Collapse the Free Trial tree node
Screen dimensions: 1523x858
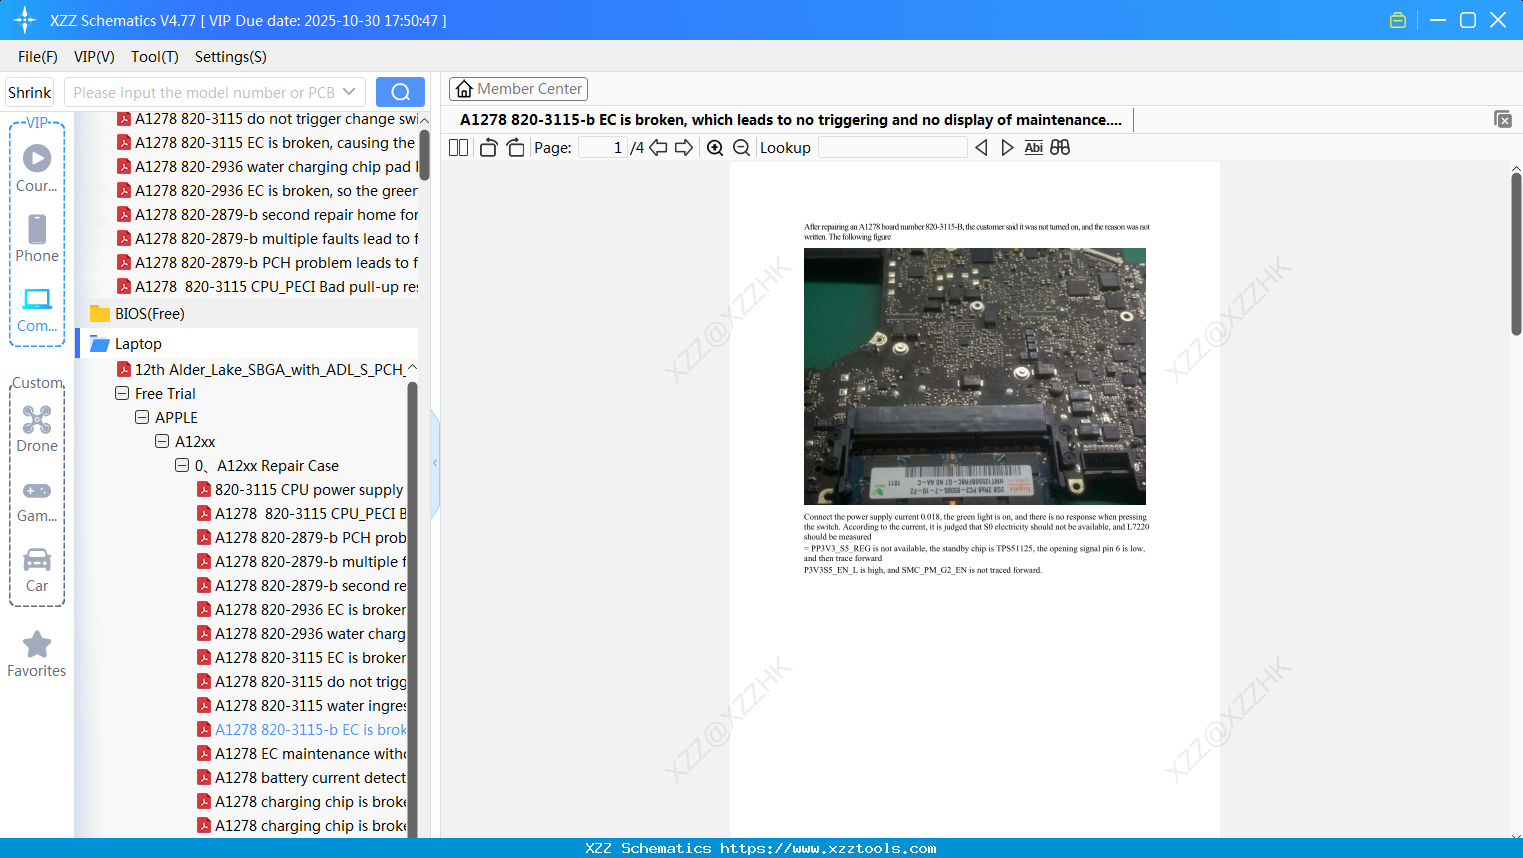coord(122,394)
